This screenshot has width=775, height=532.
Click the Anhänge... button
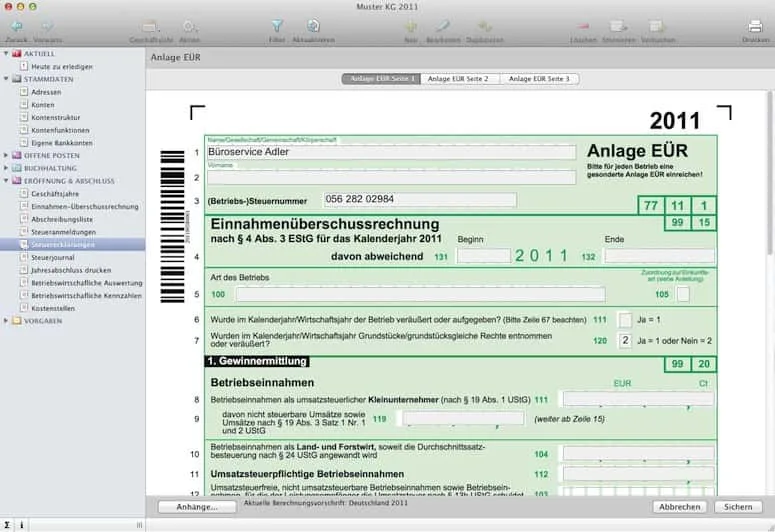coord(197,507)
